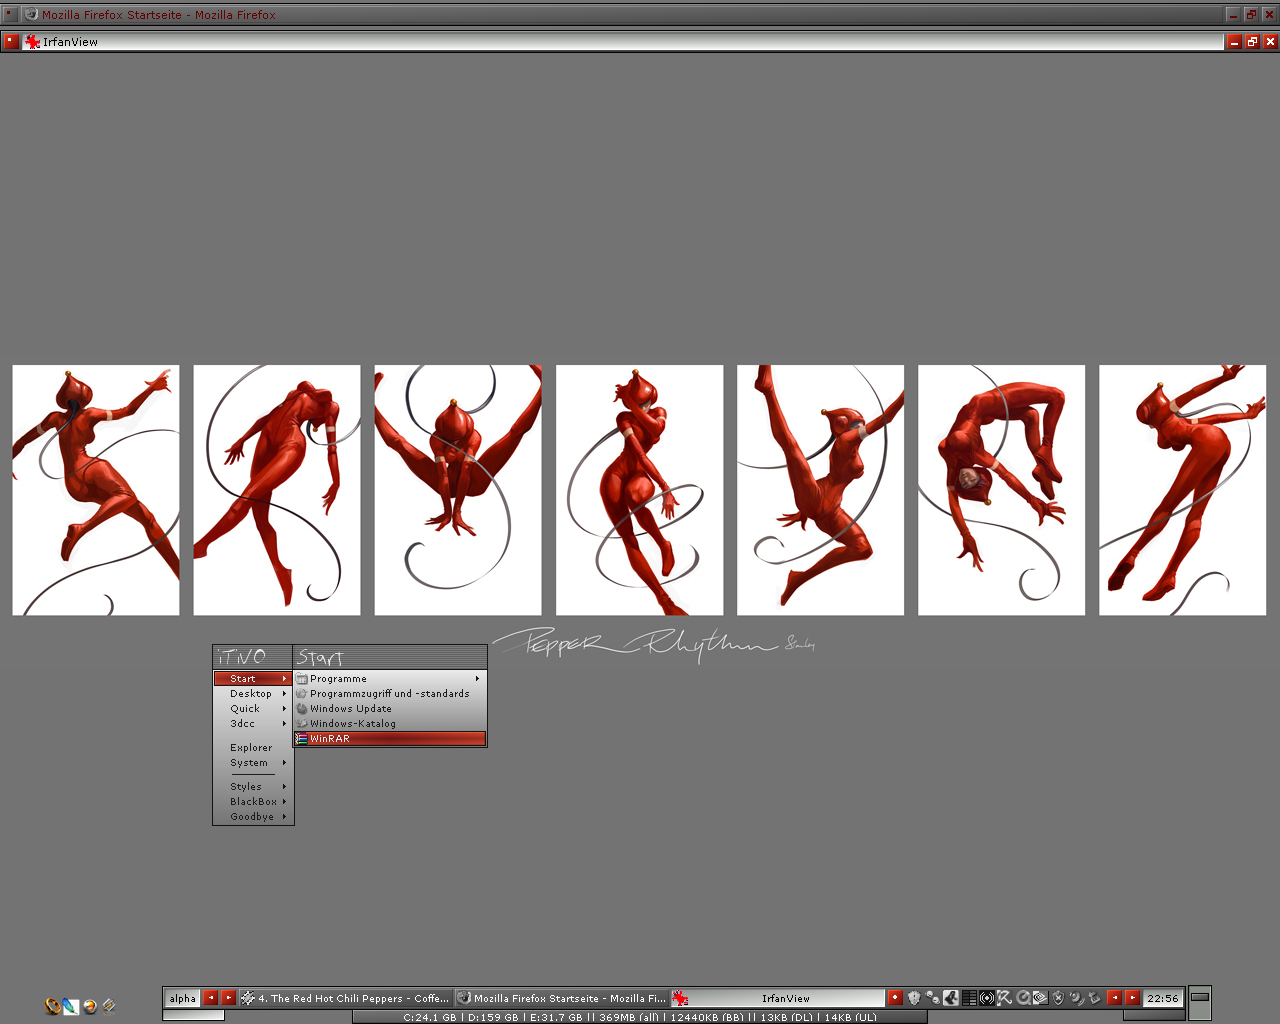Screen dimensions: 1280x1024
Task: Click the gold ring icon on the desktop dock
Action: coord(53,1006)
